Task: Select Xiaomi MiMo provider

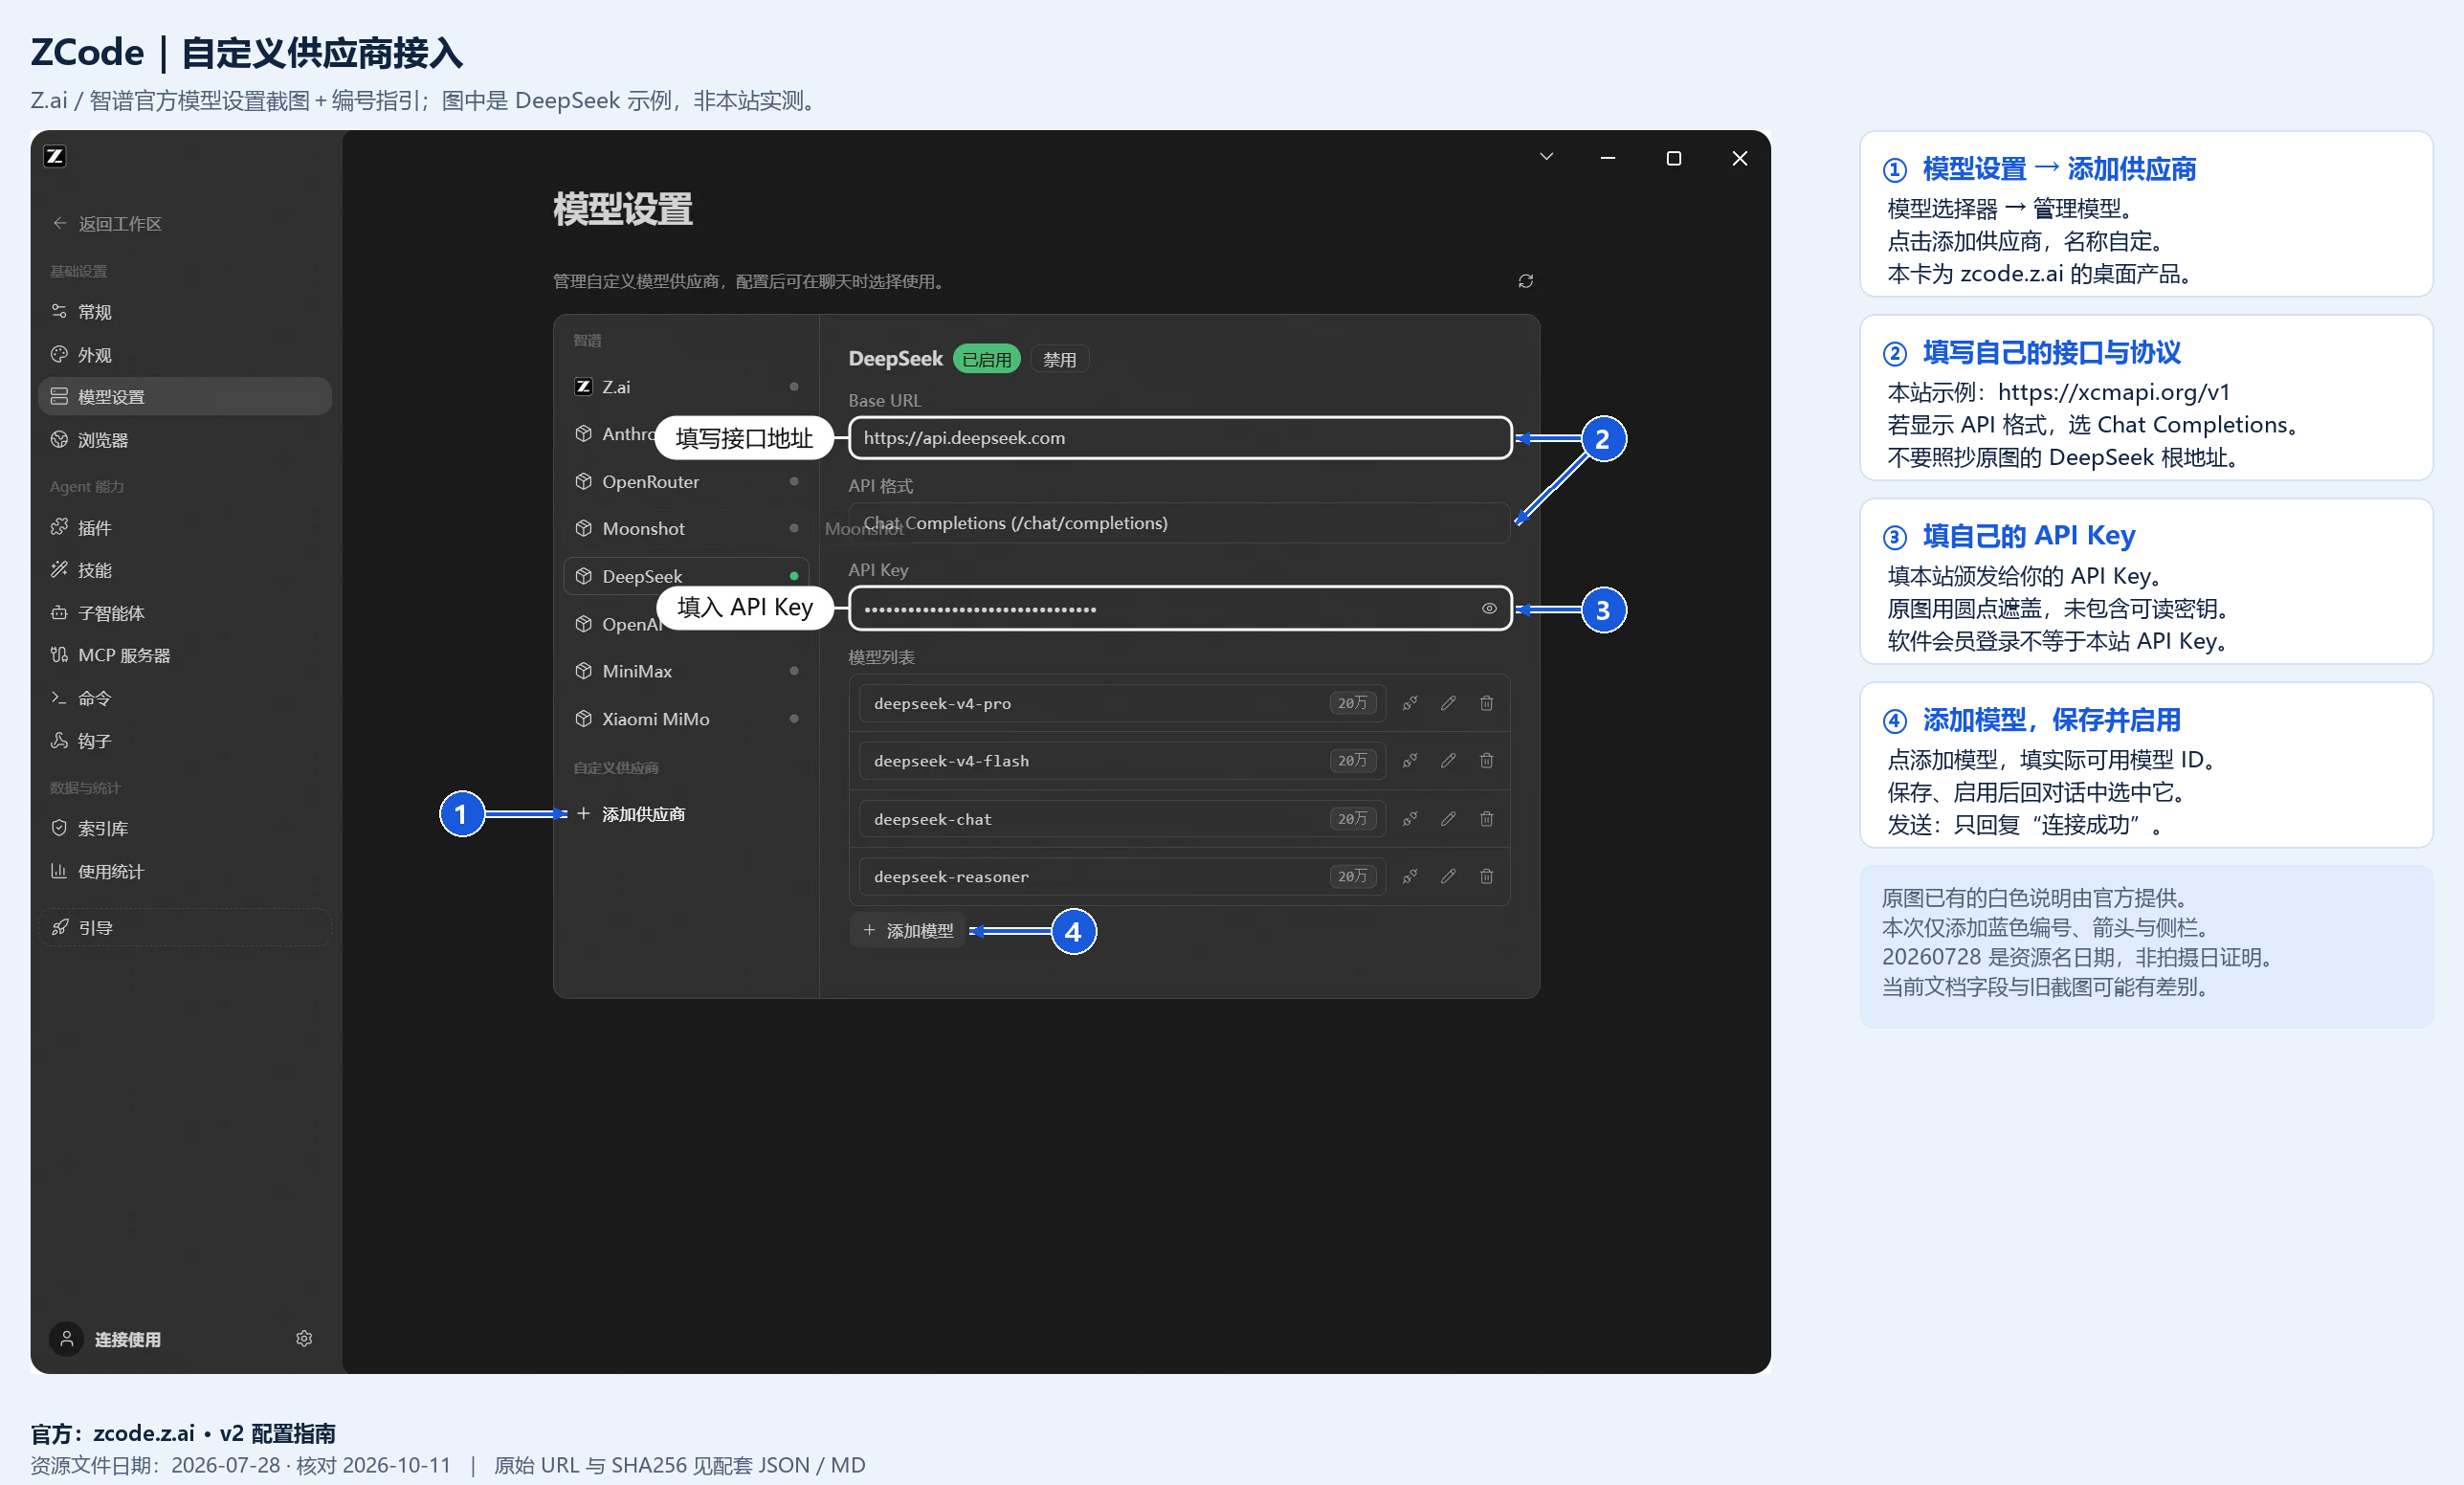Action: 686,719
